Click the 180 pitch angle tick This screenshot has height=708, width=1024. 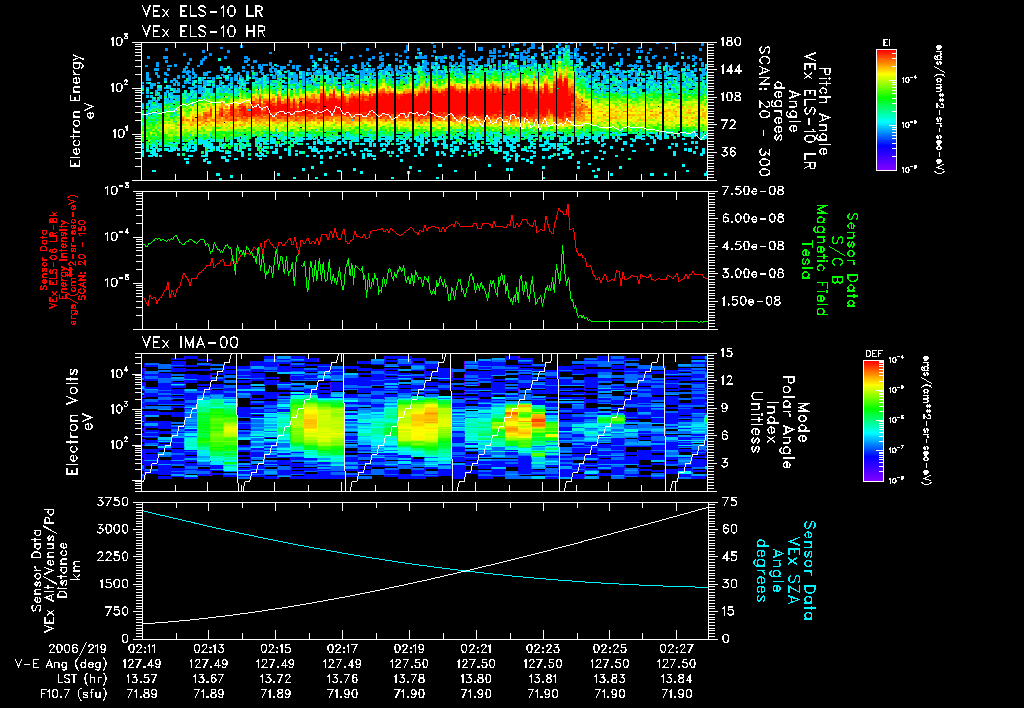tap(730, 42)
